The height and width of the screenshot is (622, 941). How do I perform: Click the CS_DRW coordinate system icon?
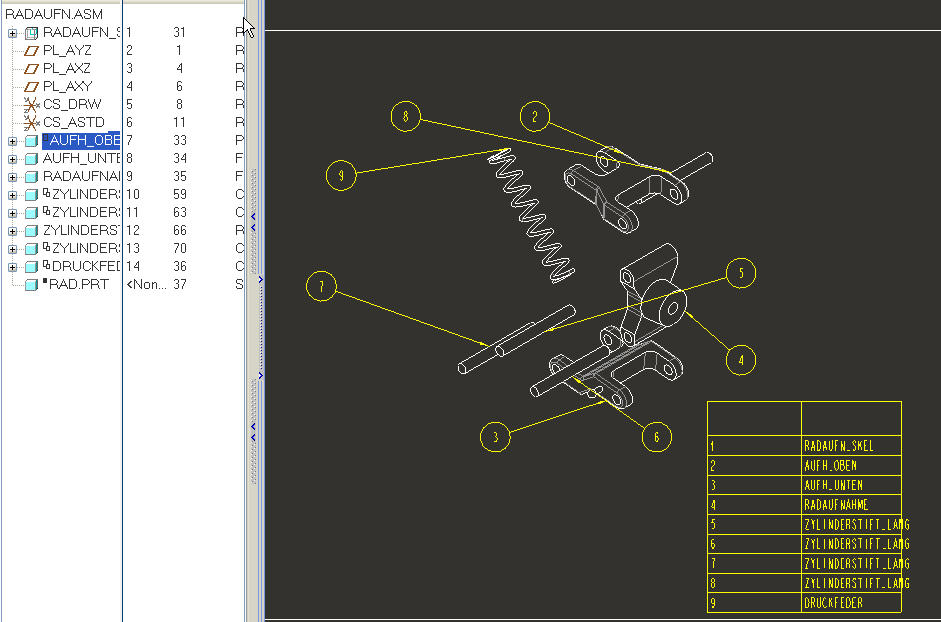[x=31, y=105]
